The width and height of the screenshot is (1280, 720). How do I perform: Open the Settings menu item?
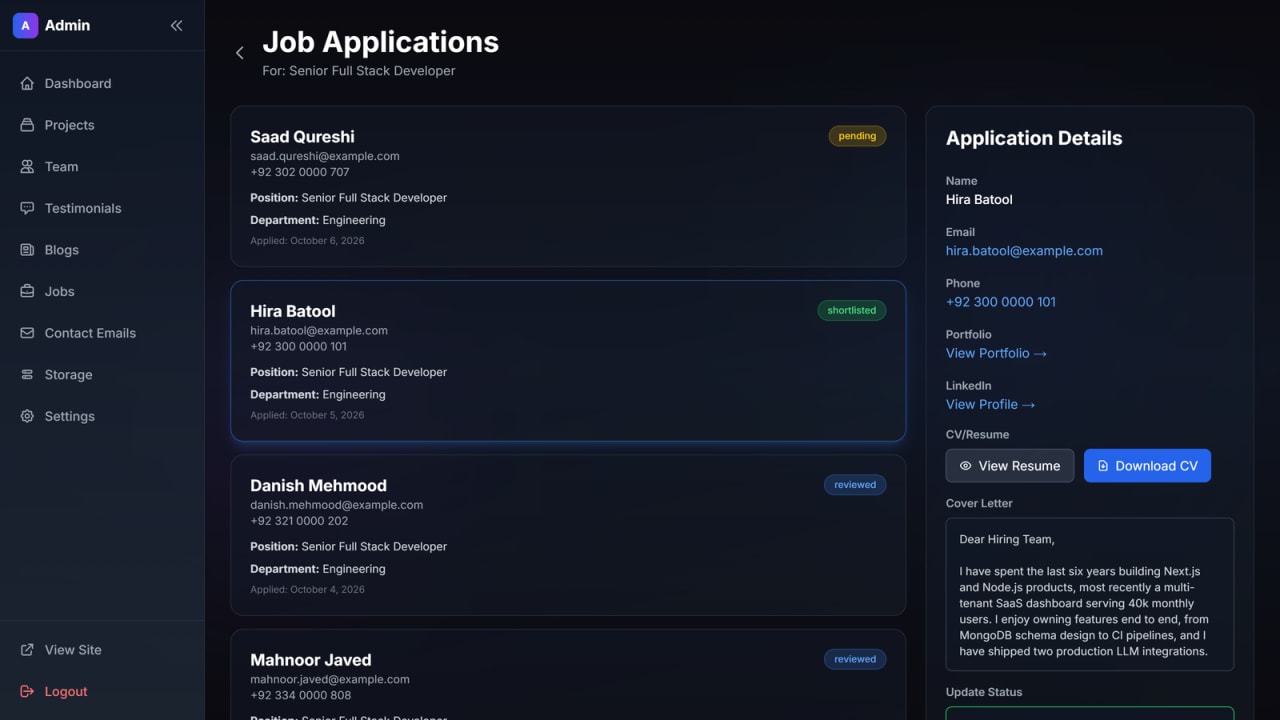tap(102, 416)
